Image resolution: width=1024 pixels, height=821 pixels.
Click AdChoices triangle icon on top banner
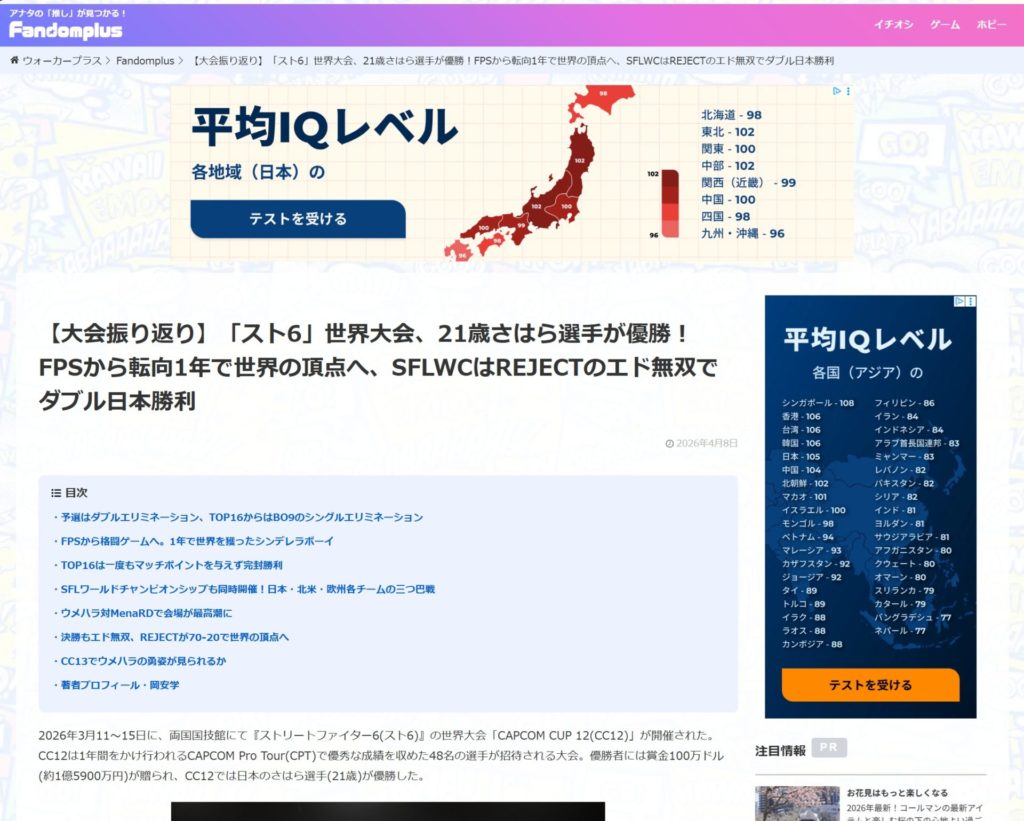(837, 91)
